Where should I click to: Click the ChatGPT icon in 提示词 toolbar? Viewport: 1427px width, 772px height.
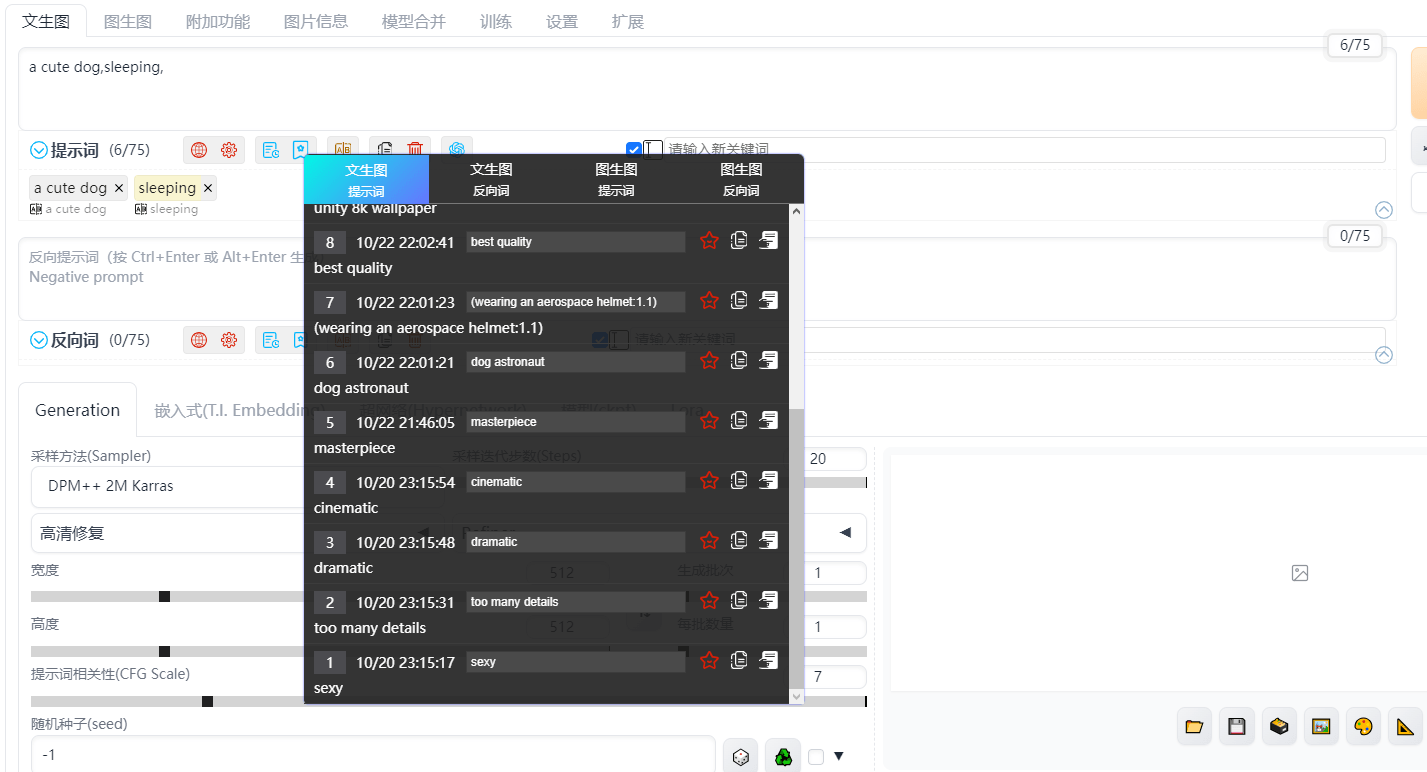tap(457, 150)
